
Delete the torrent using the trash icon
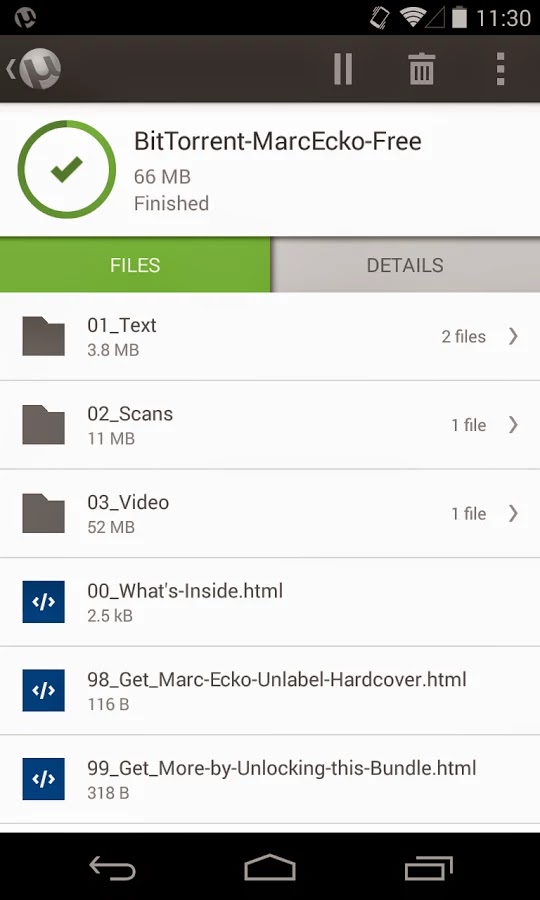pyautogui.click(x=421, y=69)
